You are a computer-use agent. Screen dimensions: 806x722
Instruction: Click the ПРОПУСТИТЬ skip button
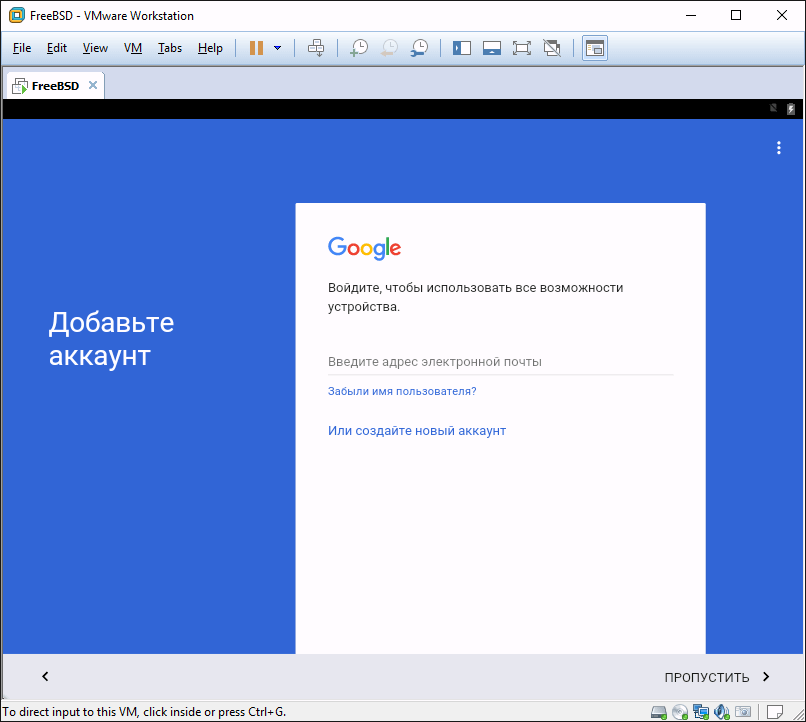click(x=718, y=677)
